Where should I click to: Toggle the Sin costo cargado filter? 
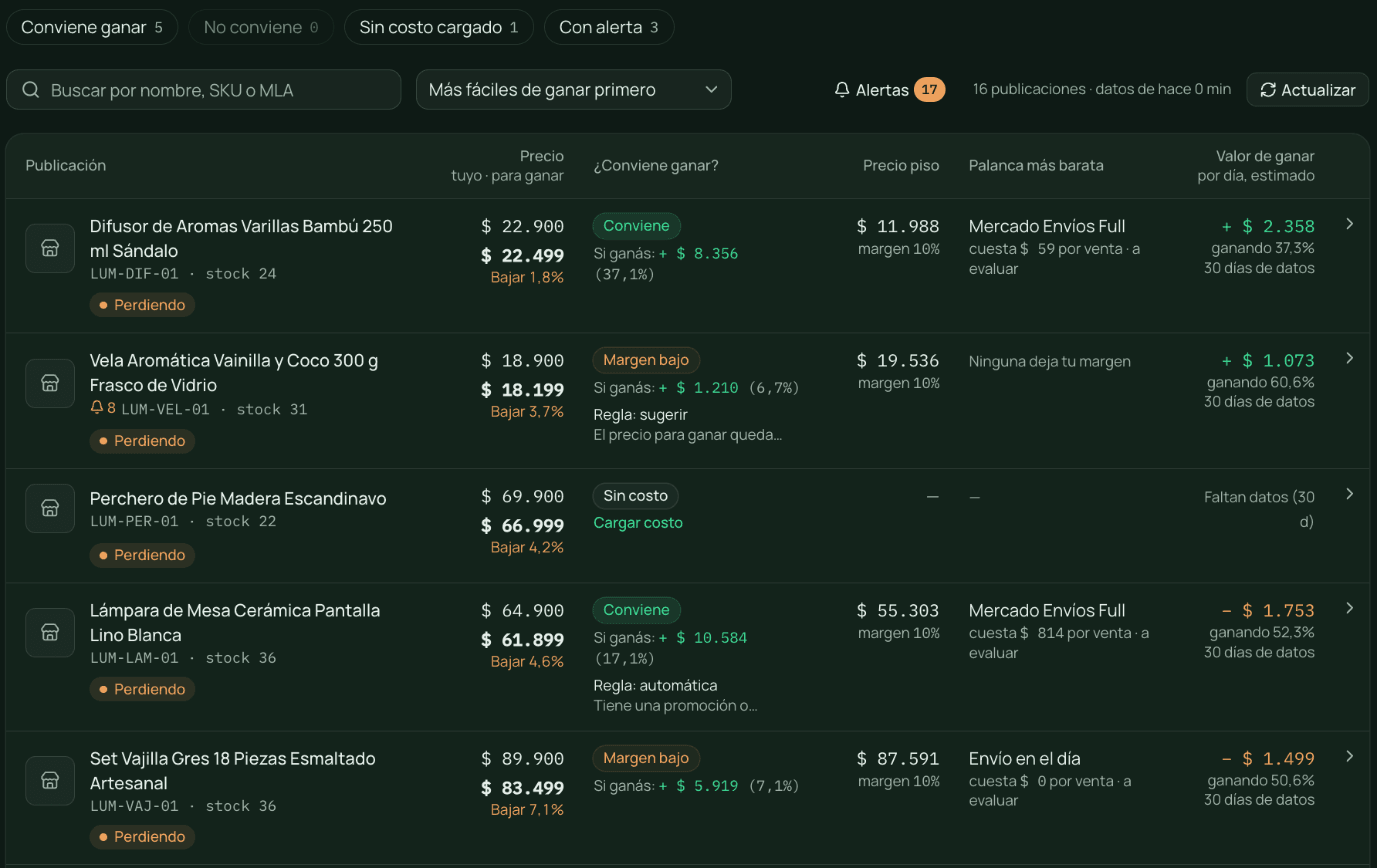[438, 27]
